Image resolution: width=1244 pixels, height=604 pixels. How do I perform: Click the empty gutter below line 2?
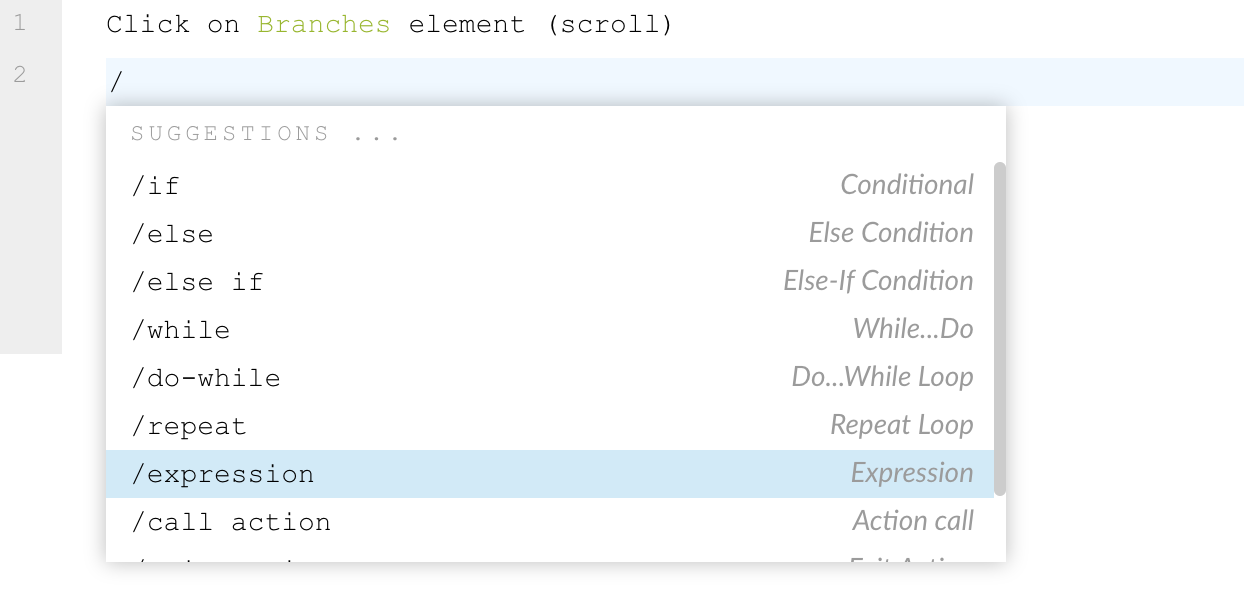point(31,228)
